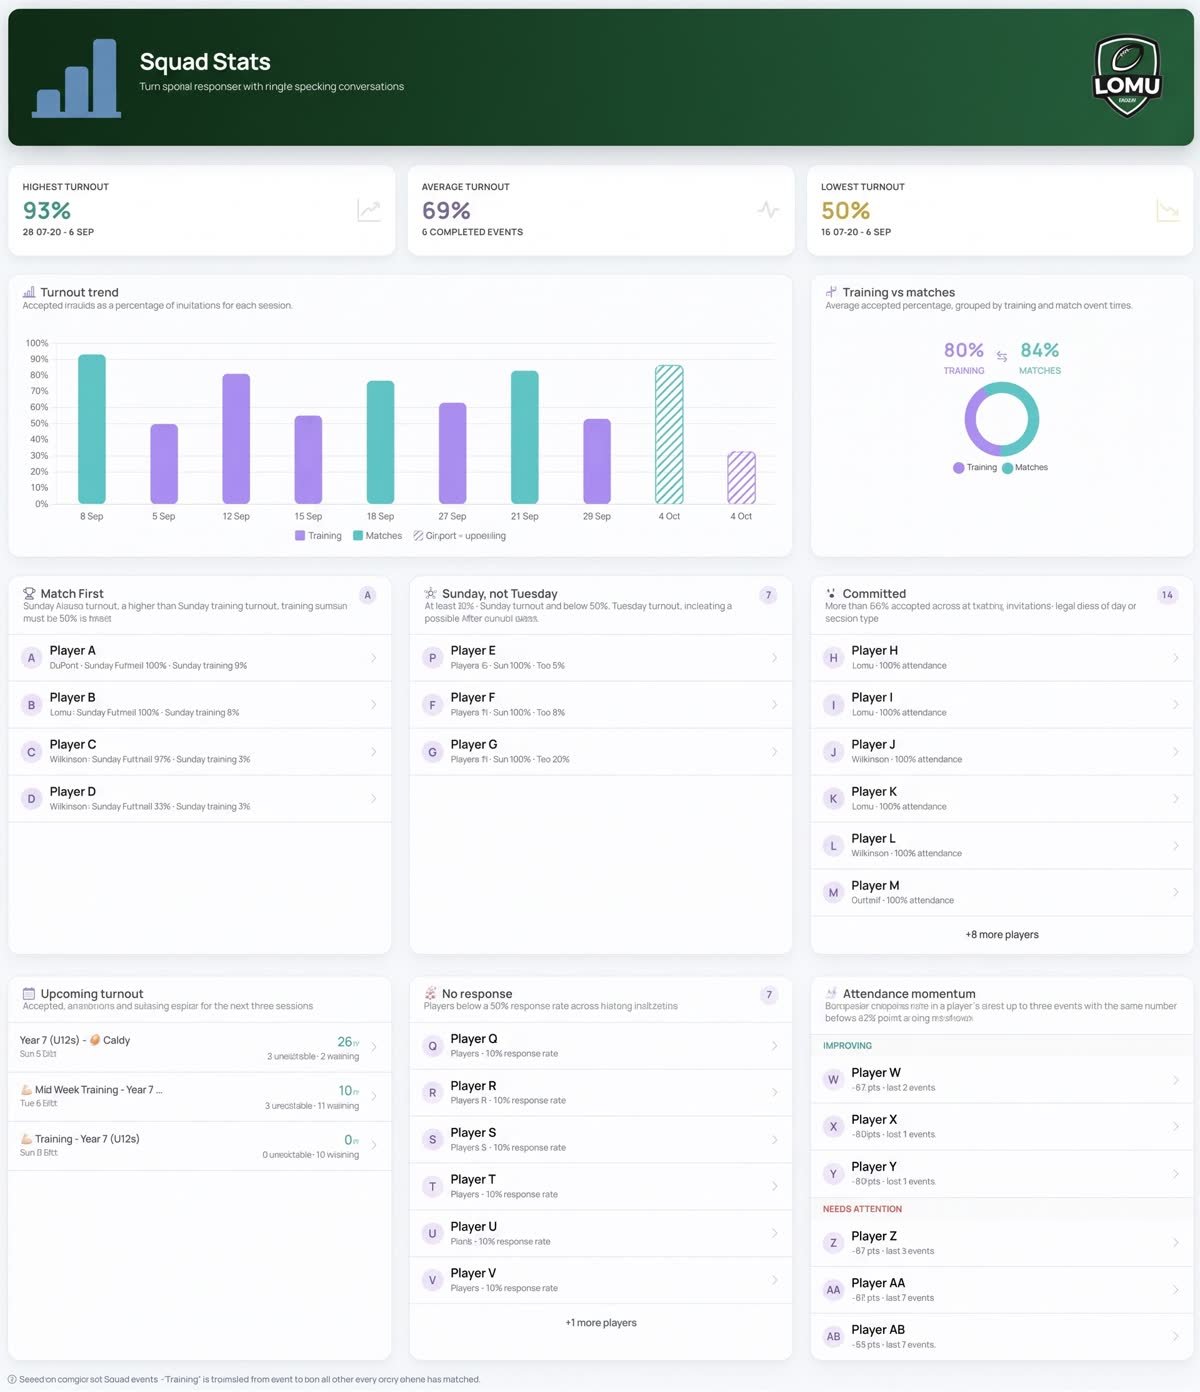Viewport: 1200px width, 1392px height.
Task: Click the footer info icon
Action: (x=12, y=1380)
